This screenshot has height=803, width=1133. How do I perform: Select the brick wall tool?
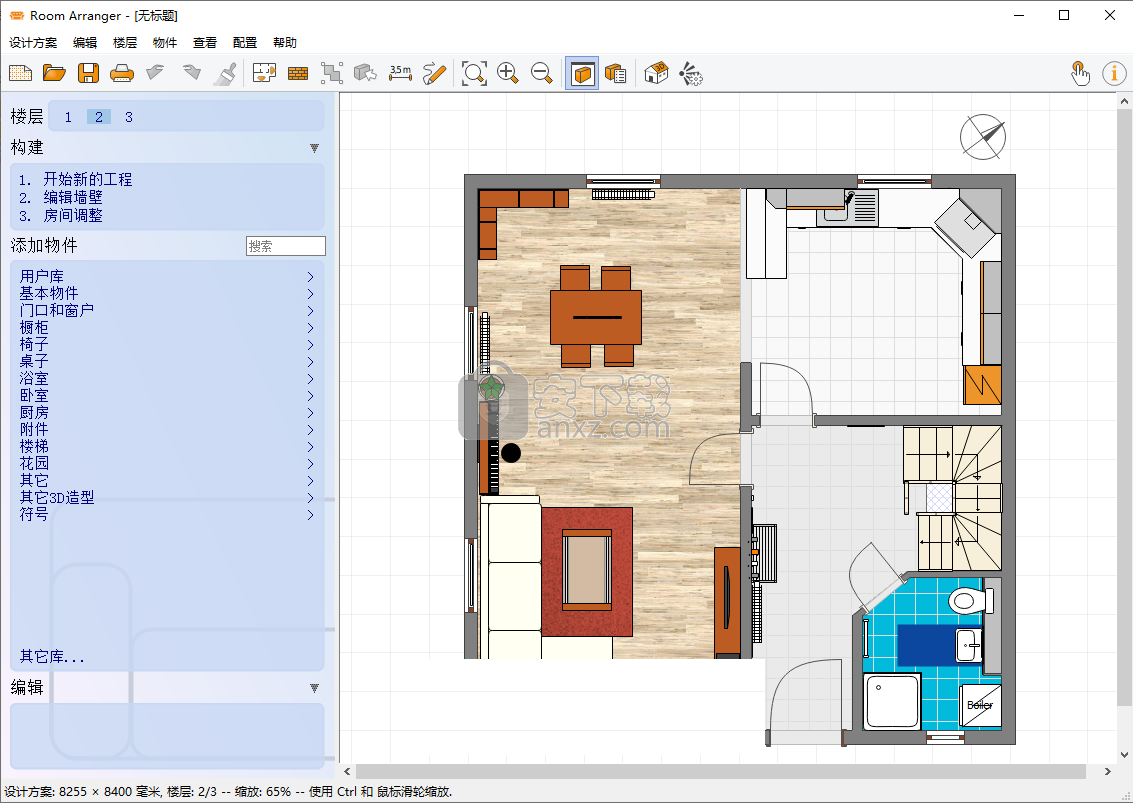(x=298, y=73)
